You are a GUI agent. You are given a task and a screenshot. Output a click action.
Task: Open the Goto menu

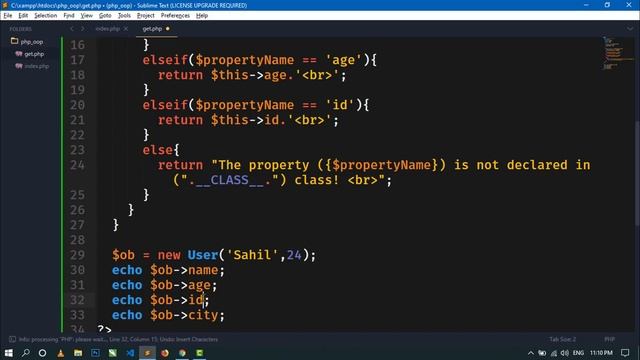[x=105, y=16]
